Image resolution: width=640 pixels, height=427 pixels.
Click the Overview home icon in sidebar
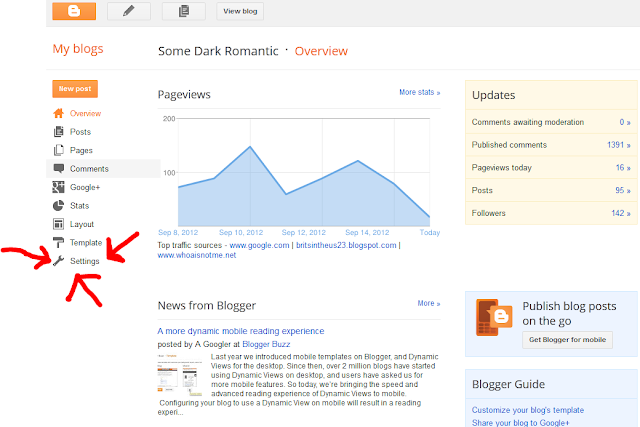58,113
